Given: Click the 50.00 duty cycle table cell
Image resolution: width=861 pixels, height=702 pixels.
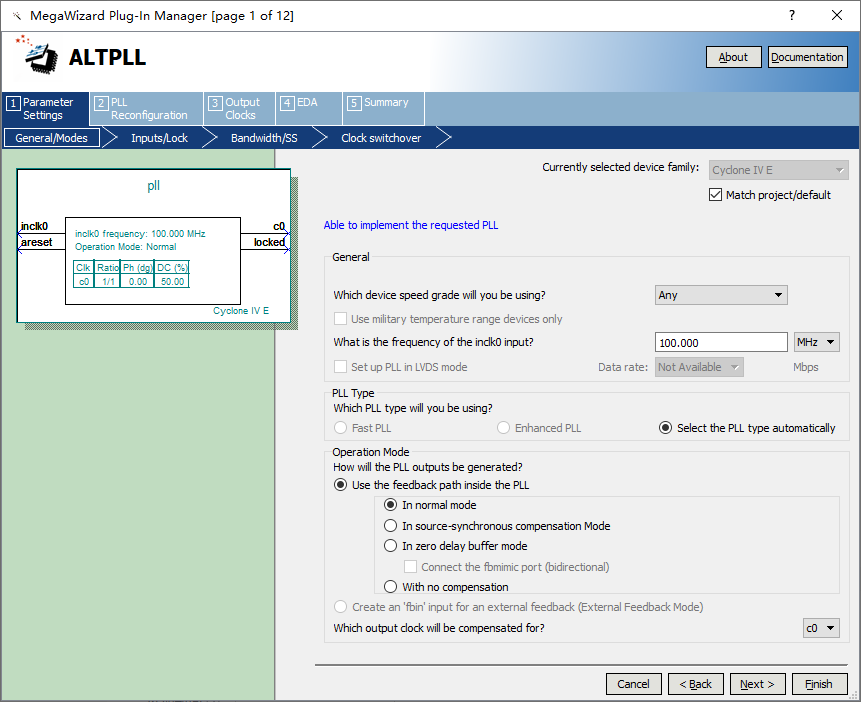Looking at the screenshot, I should 172,281.
